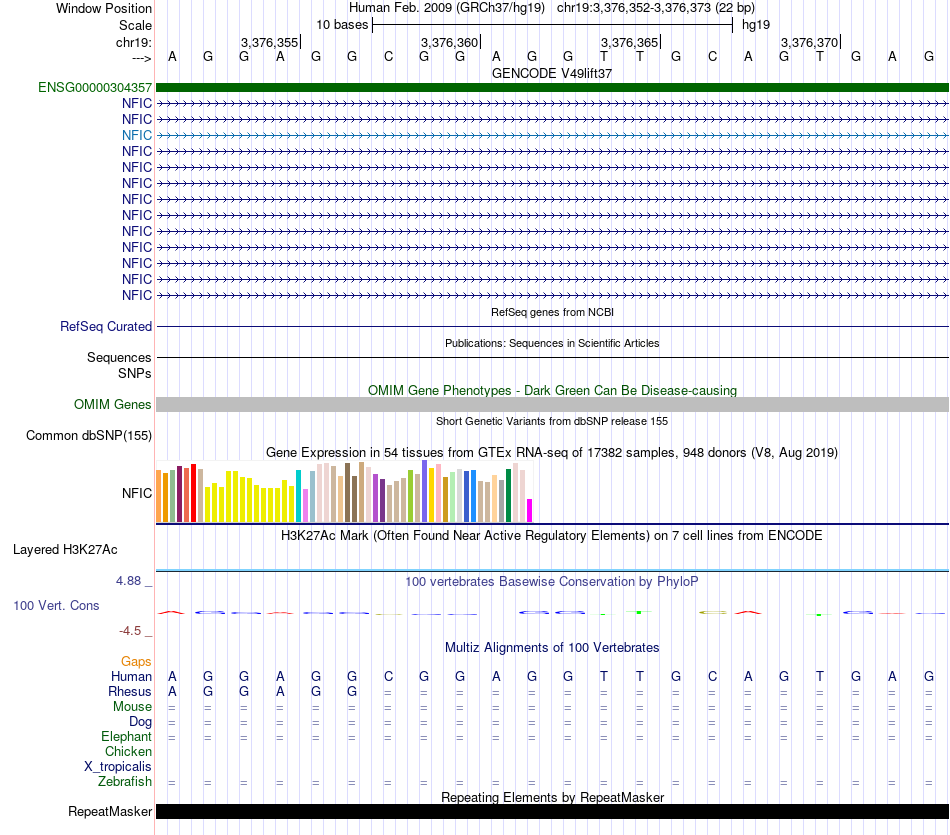Select the Zebrafish species label
The width and height of the screenshot is (950, 835).
126,781
